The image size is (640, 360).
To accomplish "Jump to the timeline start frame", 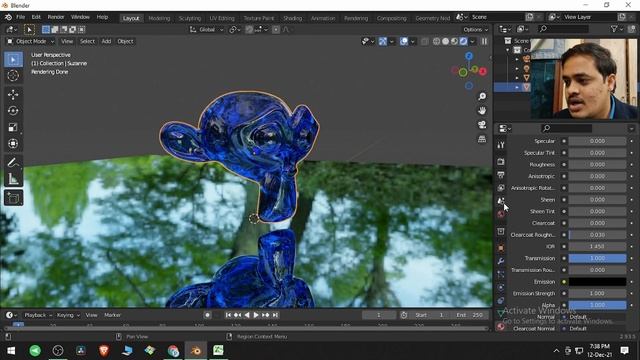I will point(228,315).
